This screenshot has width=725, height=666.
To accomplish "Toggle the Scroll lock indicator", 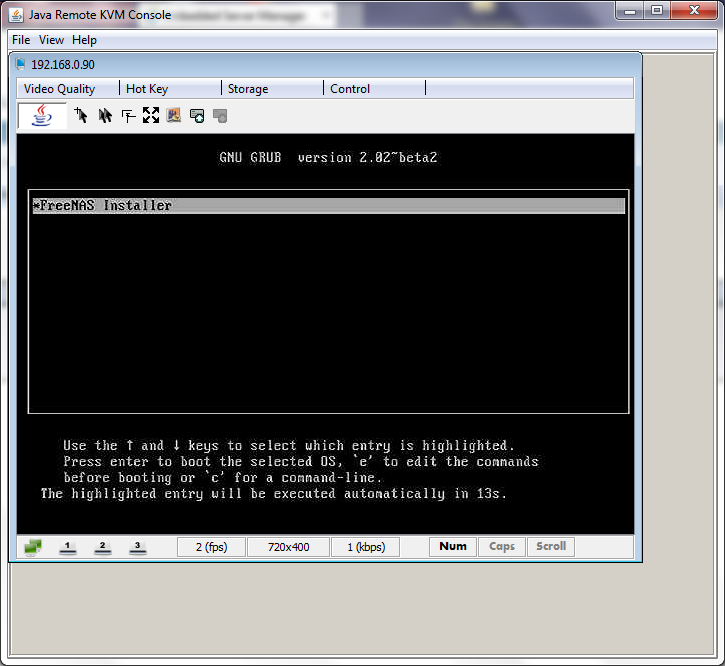I will 551,547.
